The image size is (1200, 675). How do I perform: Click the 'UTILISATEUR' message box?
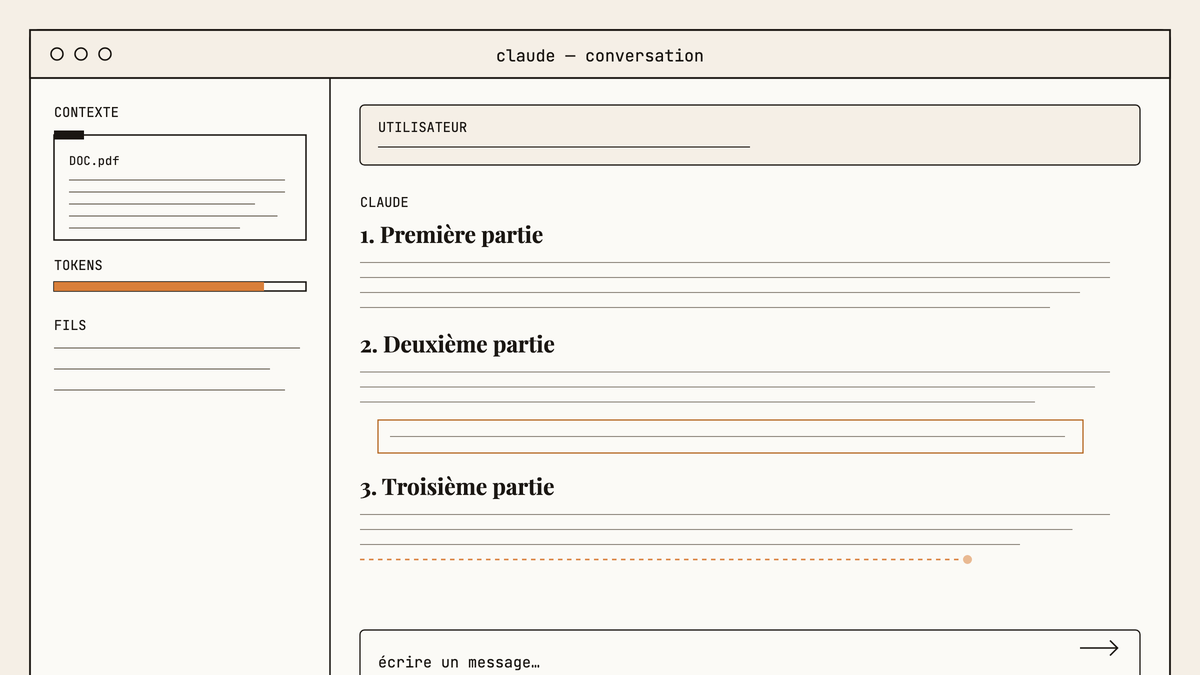click(749, 135)
